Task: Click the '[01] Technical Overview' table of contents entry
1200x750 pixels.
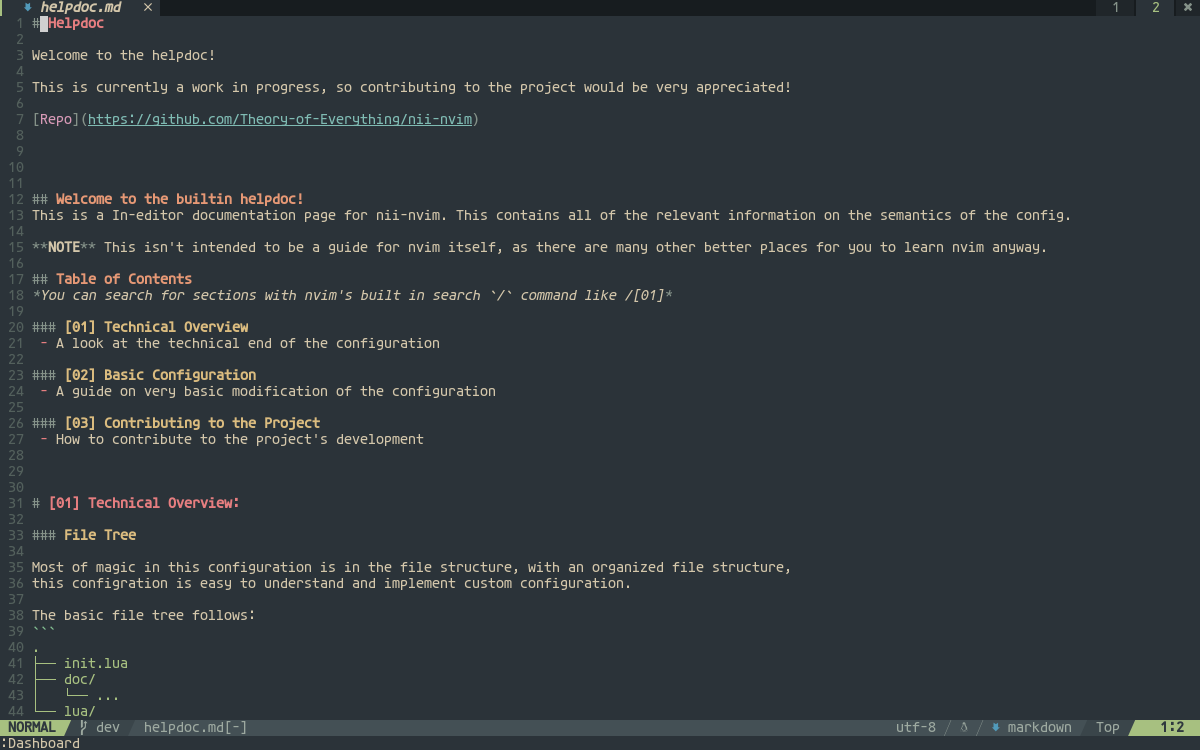Action: tap(156, 327)
